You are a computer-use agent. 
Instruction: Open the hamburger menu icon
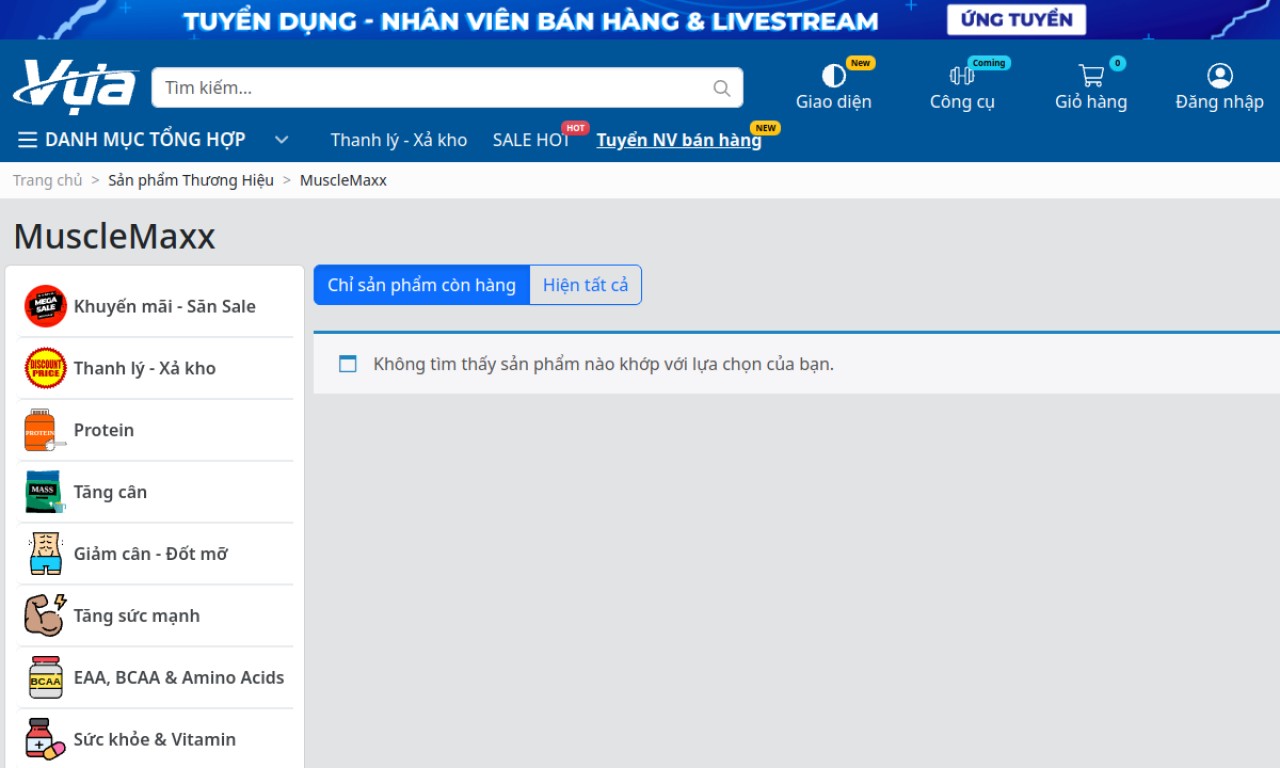[x=27, y=140]
